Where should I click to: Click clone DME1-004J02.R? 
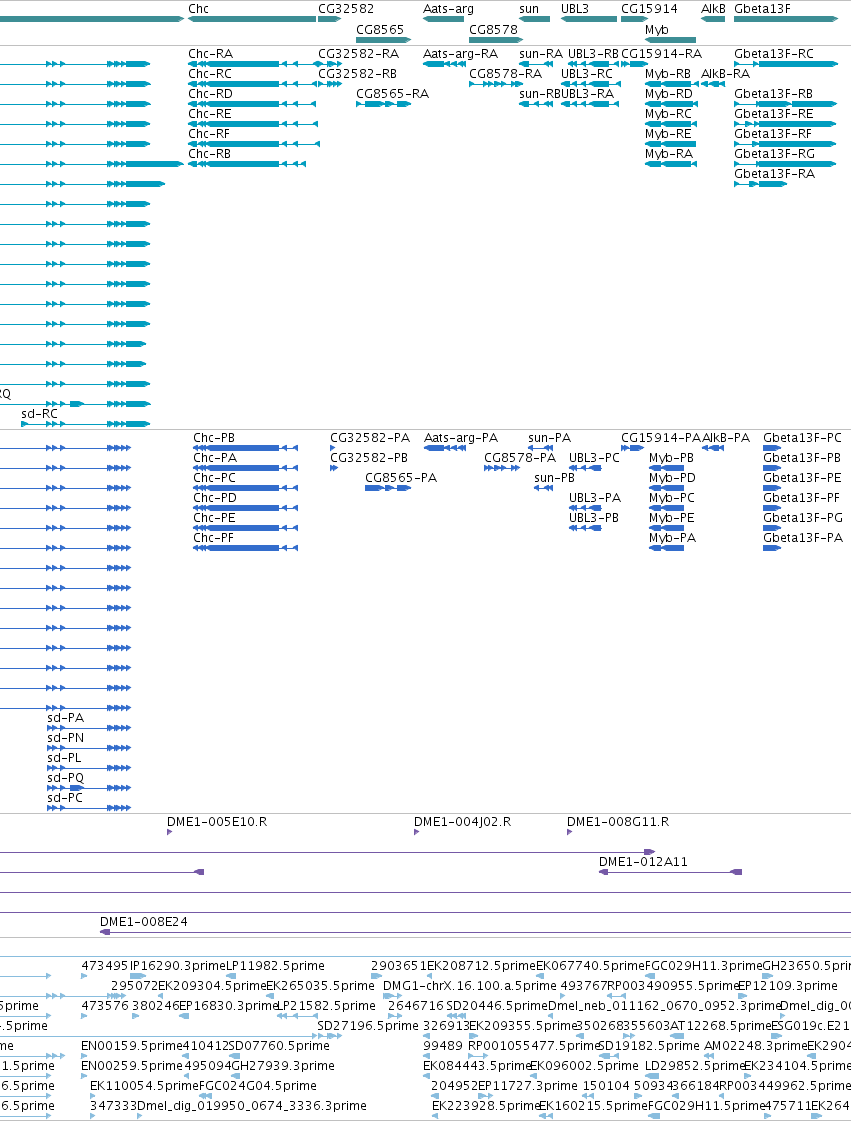(x=462, y=822)
